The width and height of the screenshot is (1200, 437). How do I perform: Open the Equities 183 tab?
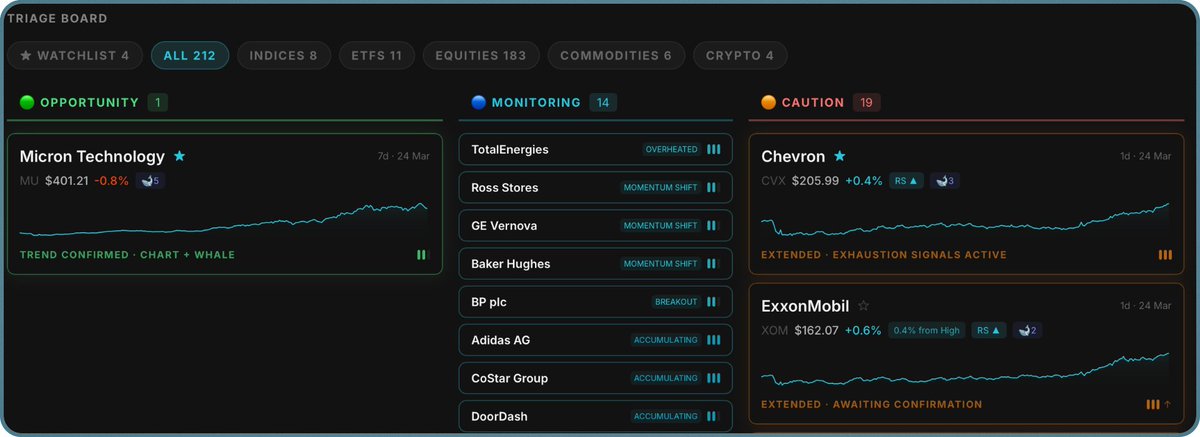(x=481, y=55)
